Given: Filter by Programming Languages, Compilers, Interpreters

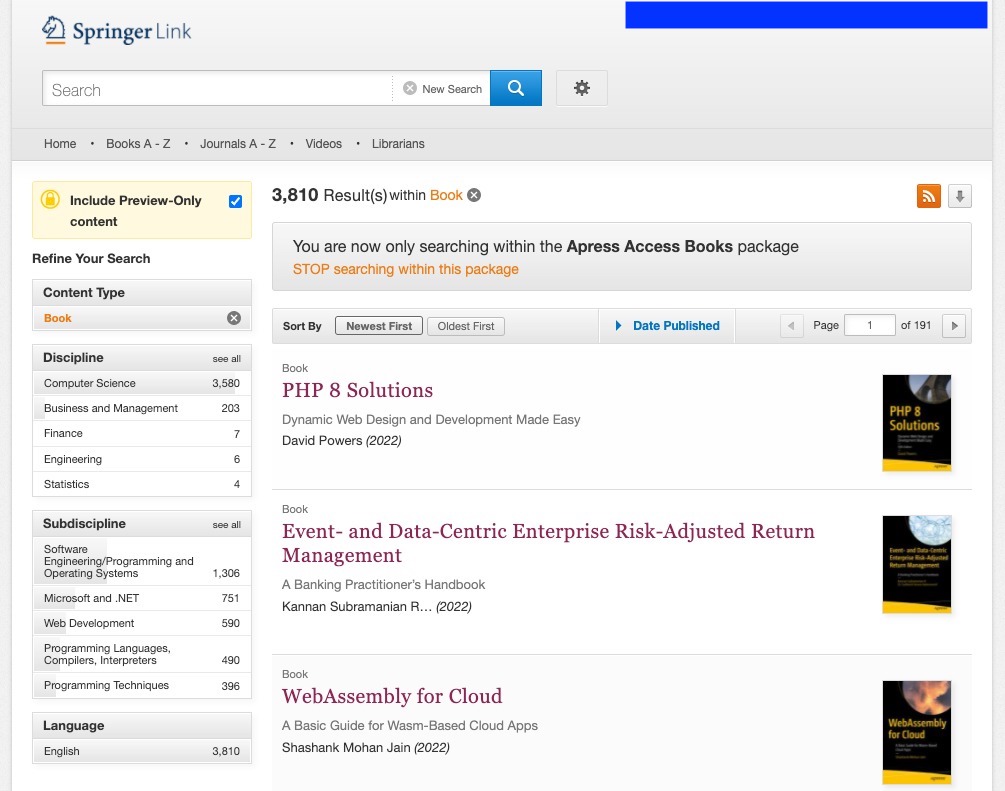Looking at the screenshot, I should 142,654.
